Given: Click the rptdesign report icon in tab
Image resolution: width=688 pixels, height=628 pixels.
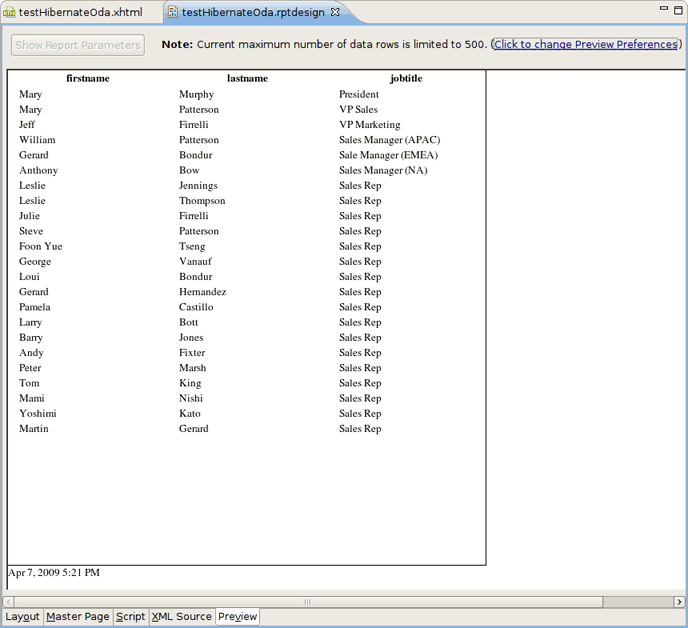Looking at the screenshot, I should (x=173, y=12).
